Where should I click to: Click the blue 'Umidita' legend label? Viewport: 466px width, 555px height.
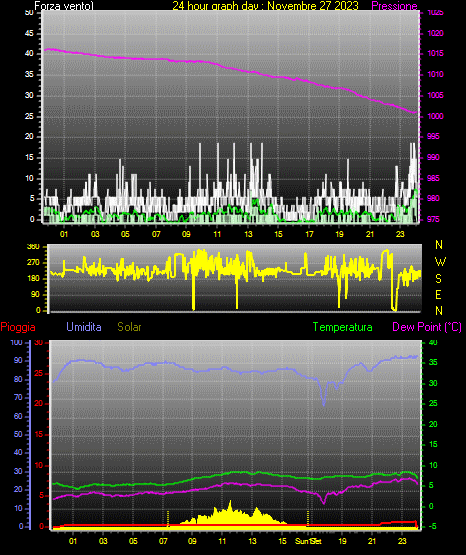tap(84, 327)
